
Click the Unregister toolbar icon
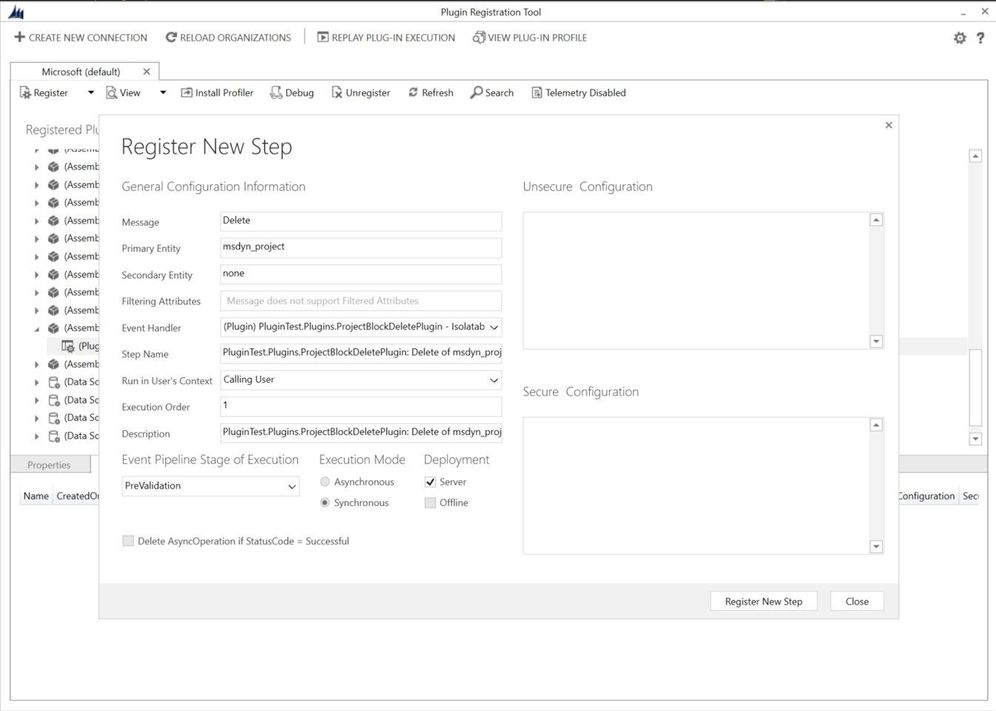click(337, 93)
